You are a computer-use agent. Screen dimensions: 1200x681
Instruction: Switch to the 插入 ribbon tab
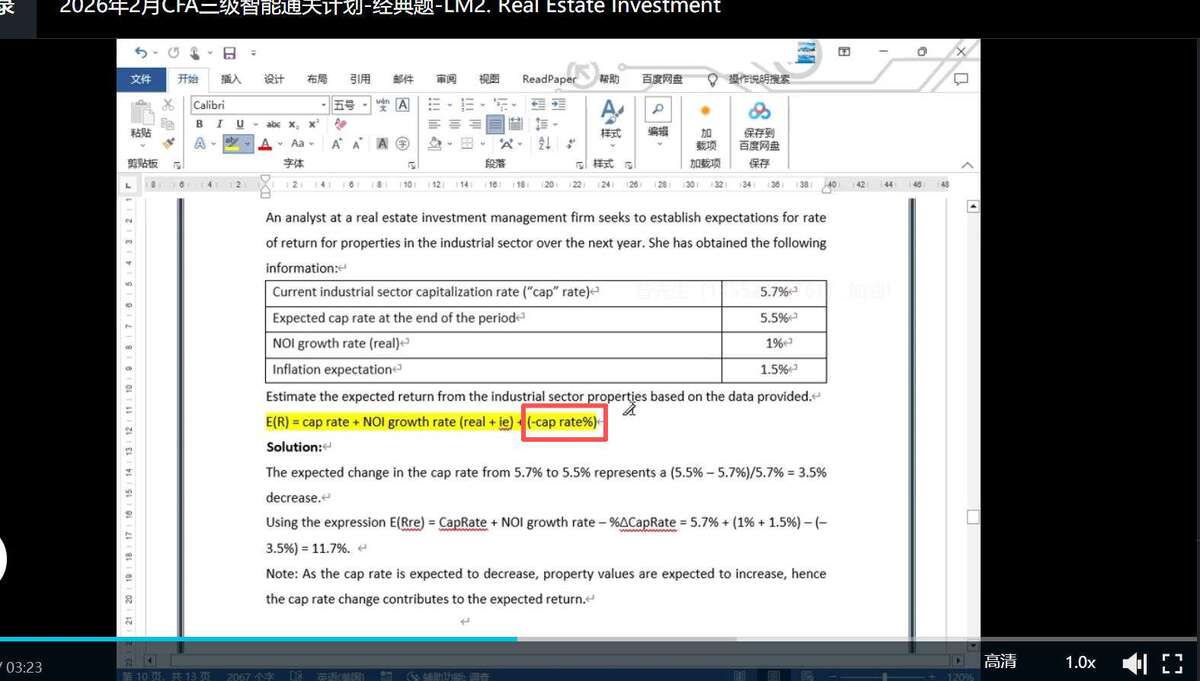(x=231, y=79)
